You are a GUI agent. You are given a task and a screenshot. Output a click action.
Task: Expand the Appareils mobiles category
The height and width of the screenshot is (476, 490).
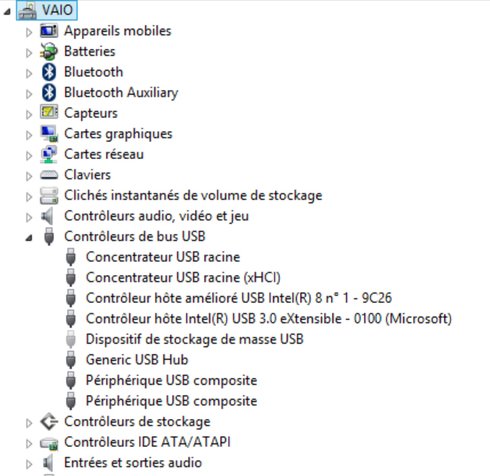point(29,32)
